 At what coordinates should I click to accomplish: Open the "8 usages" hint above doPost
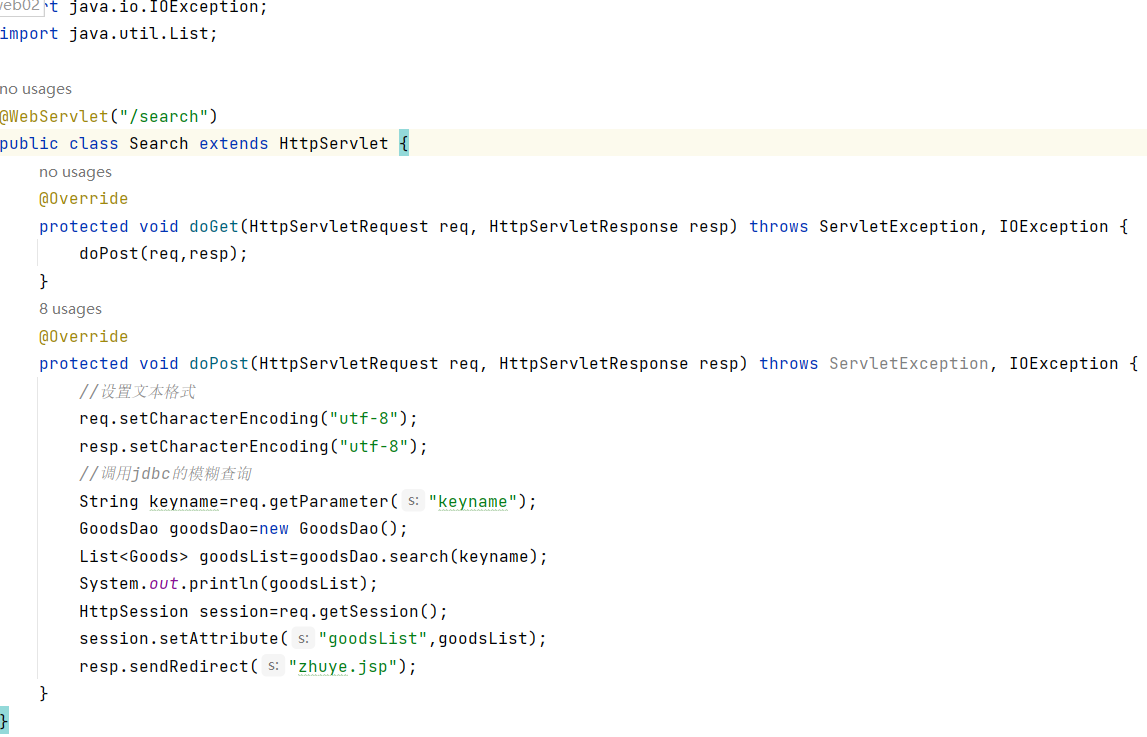(70, 309)
